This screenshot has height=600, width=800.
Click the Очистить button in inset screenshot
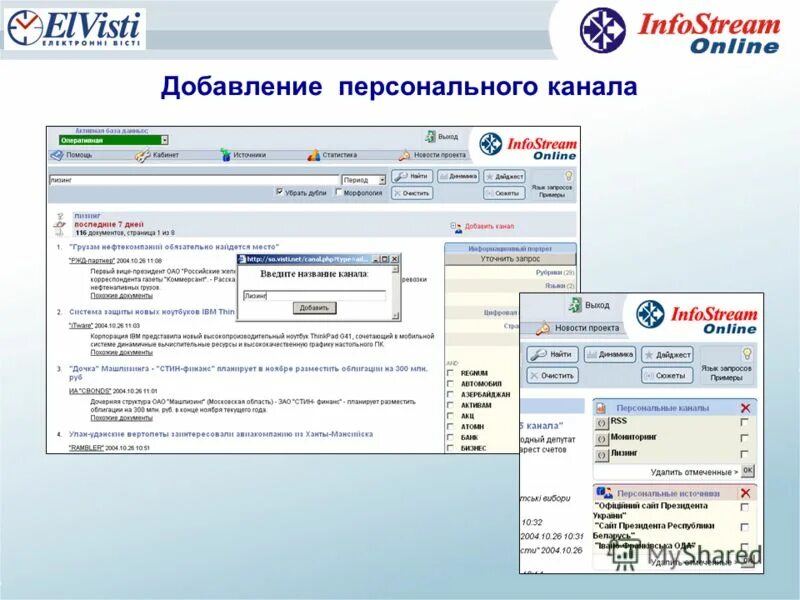553,376
